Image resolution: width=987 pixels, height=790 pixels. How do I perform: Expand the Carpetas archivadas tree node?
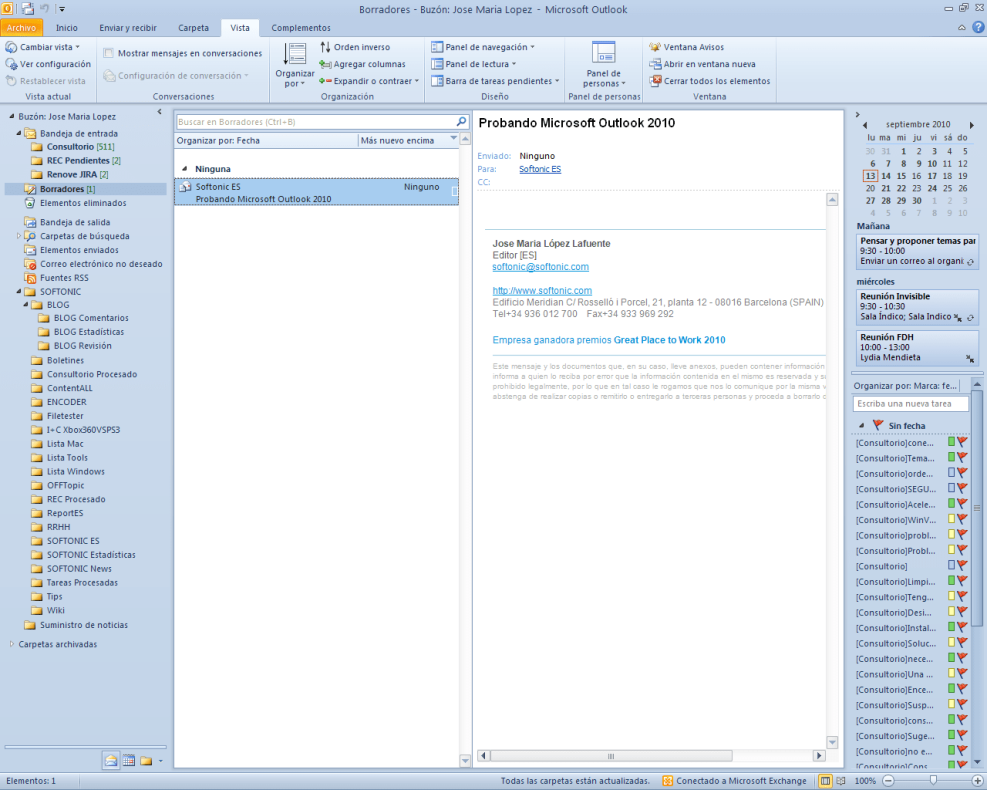click(x=11, y=644)
